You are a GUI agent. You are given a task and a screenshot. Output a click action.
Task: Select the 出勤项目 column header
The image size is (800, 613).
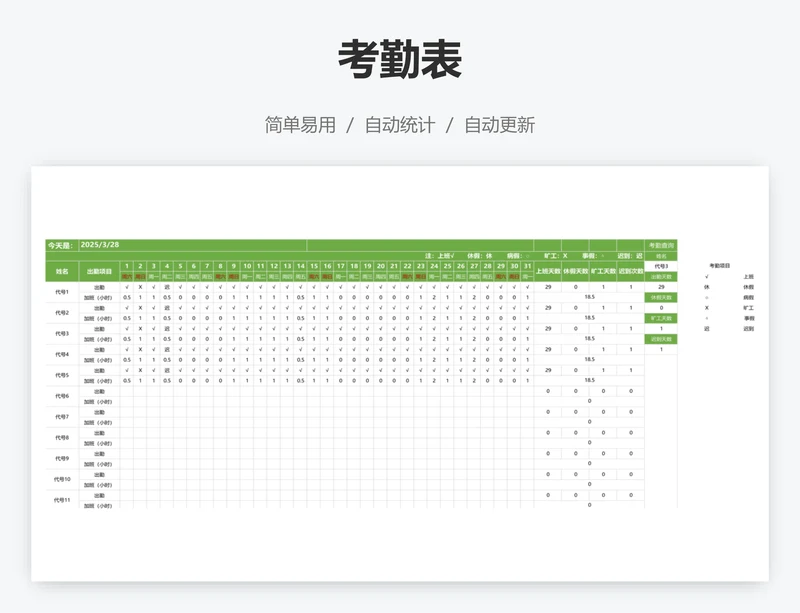99,271
